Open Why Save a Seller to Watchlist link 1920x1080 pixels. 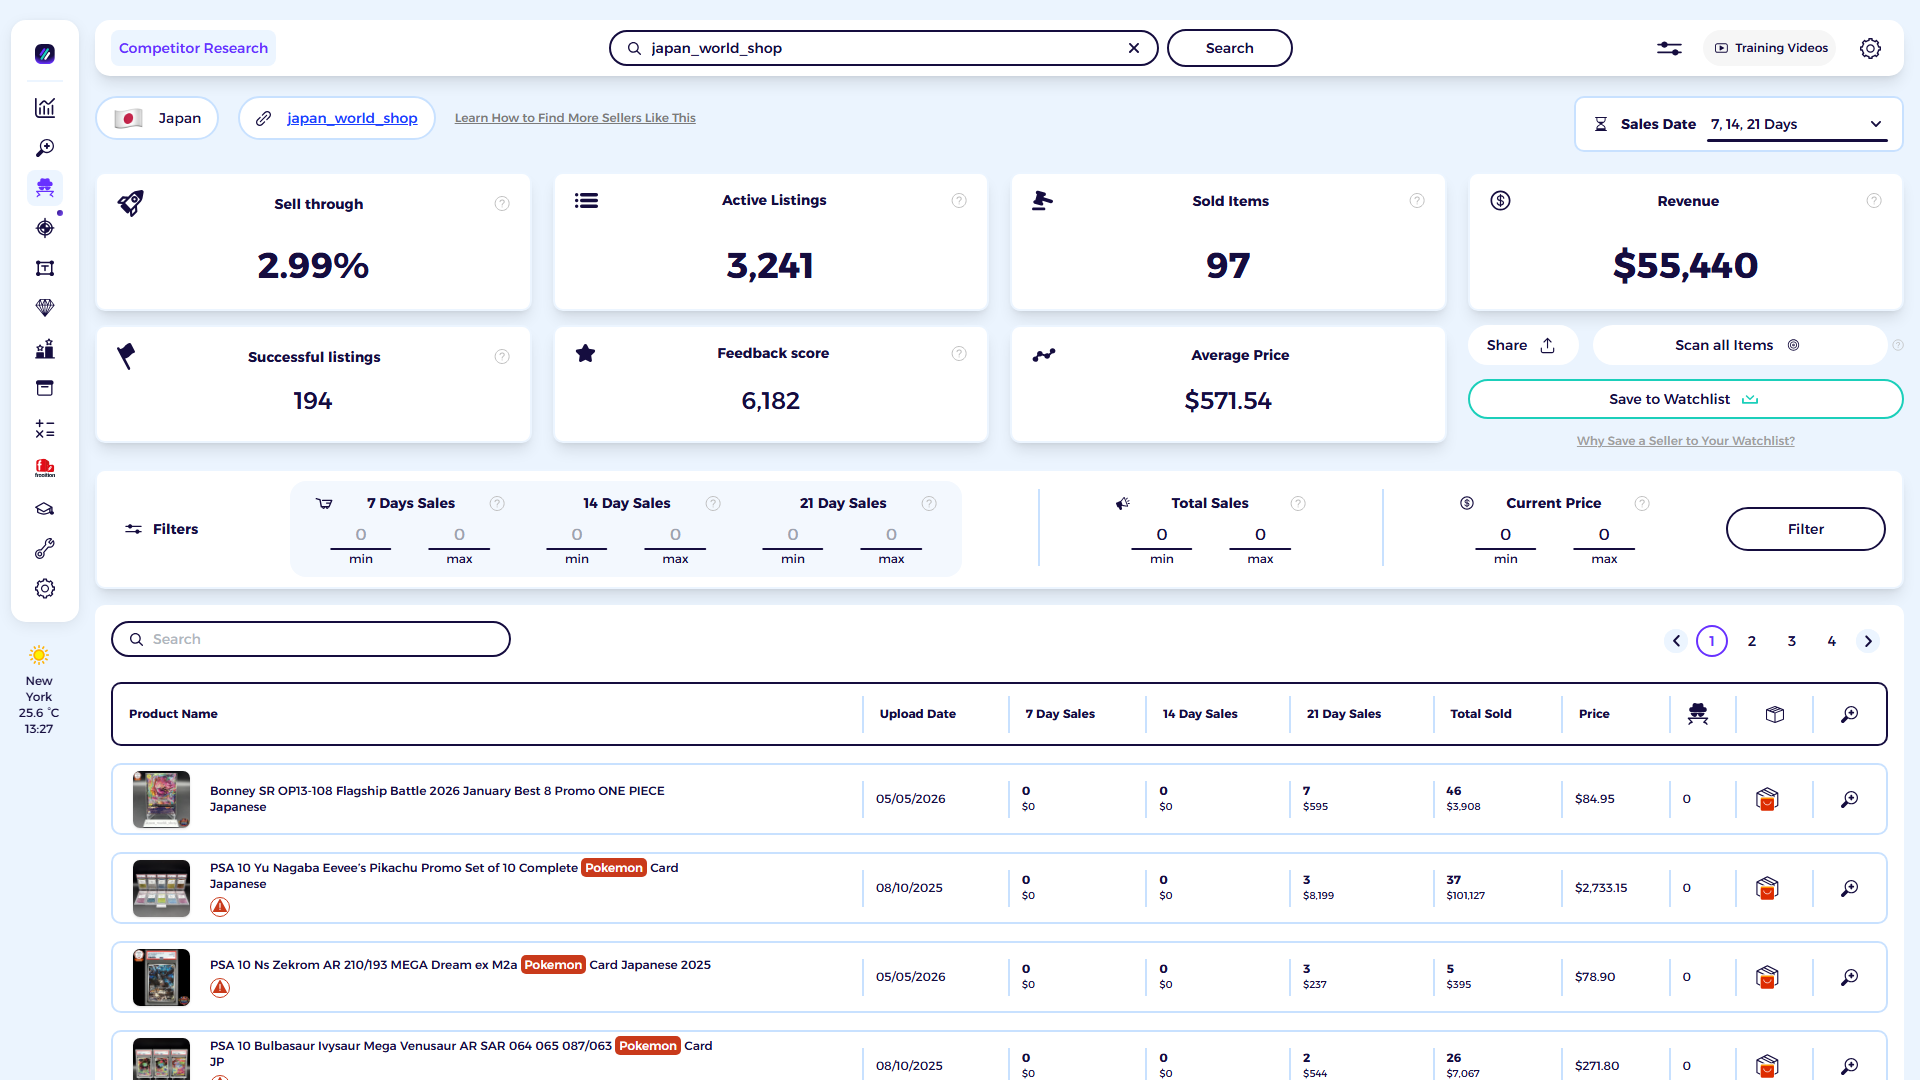coord(1686,441)
